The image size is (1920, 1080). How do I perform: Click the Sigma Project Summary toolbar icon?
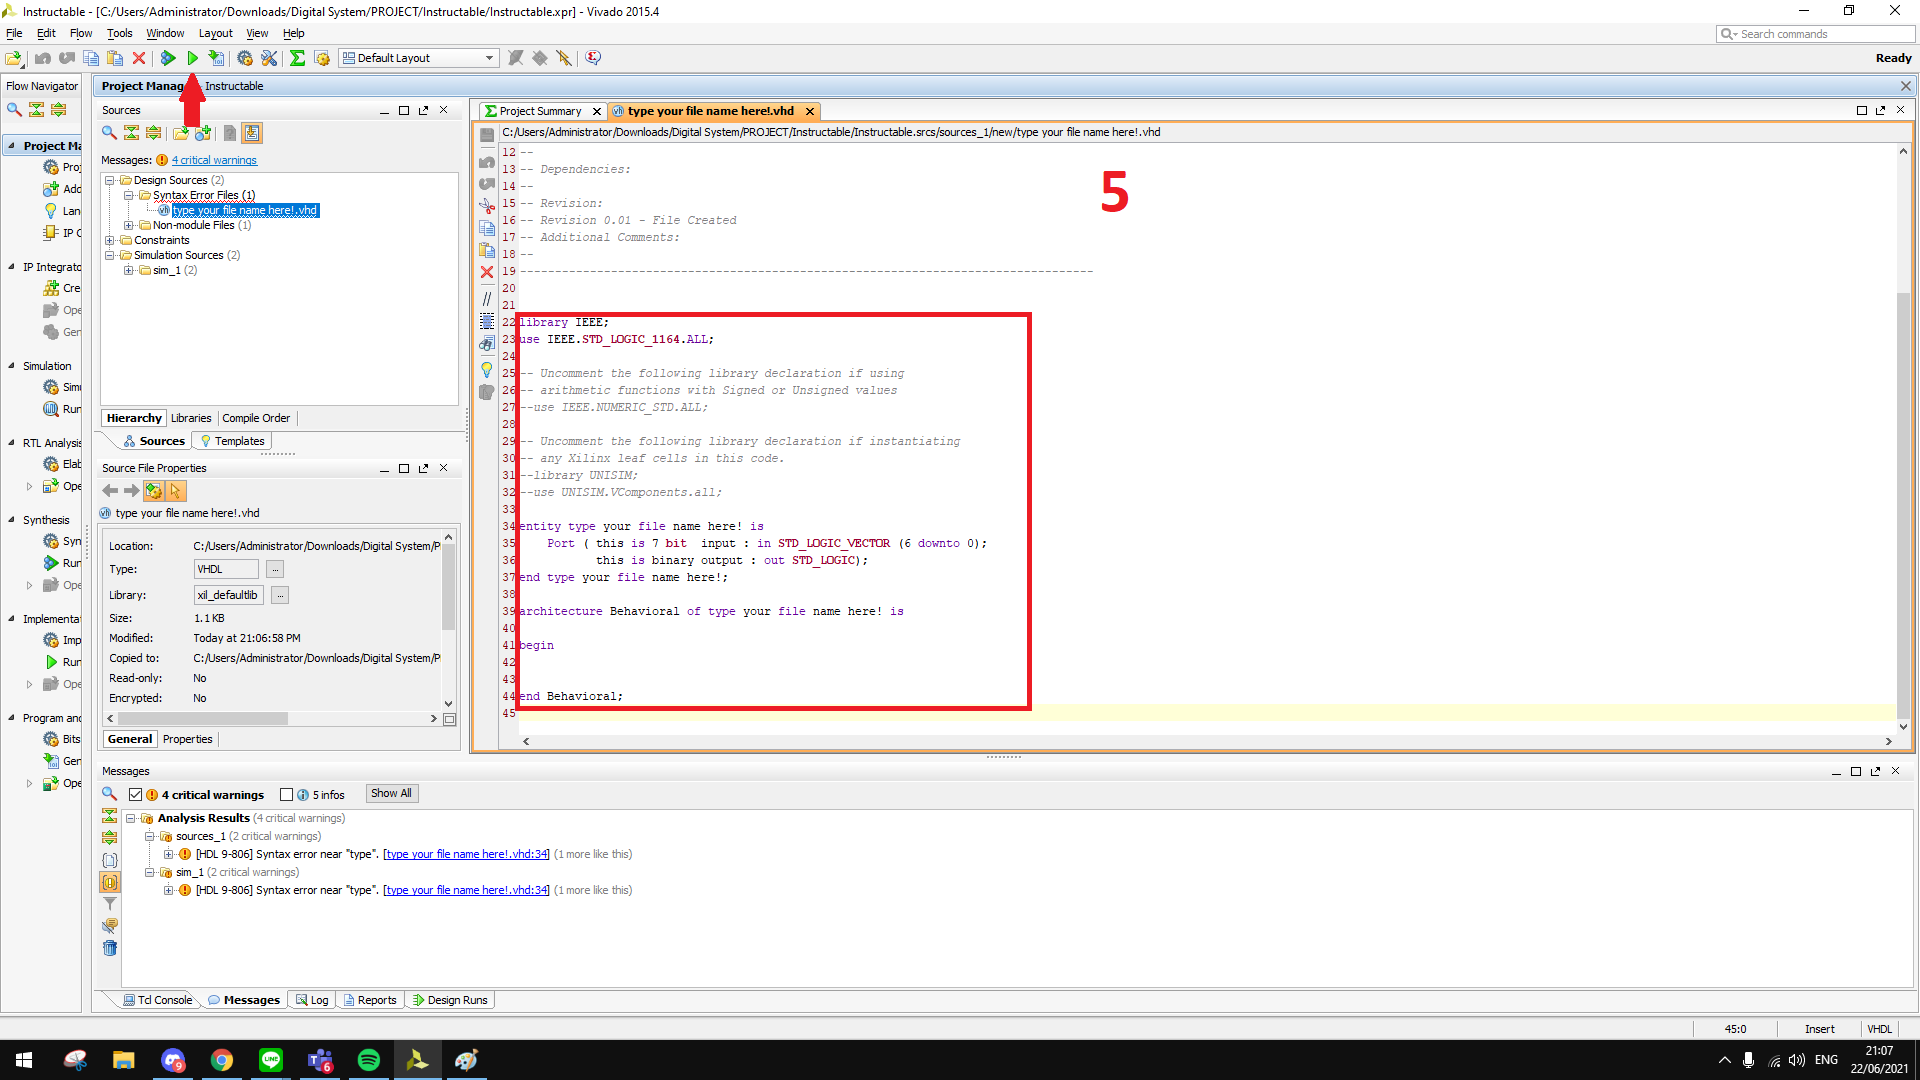point(297,58)
